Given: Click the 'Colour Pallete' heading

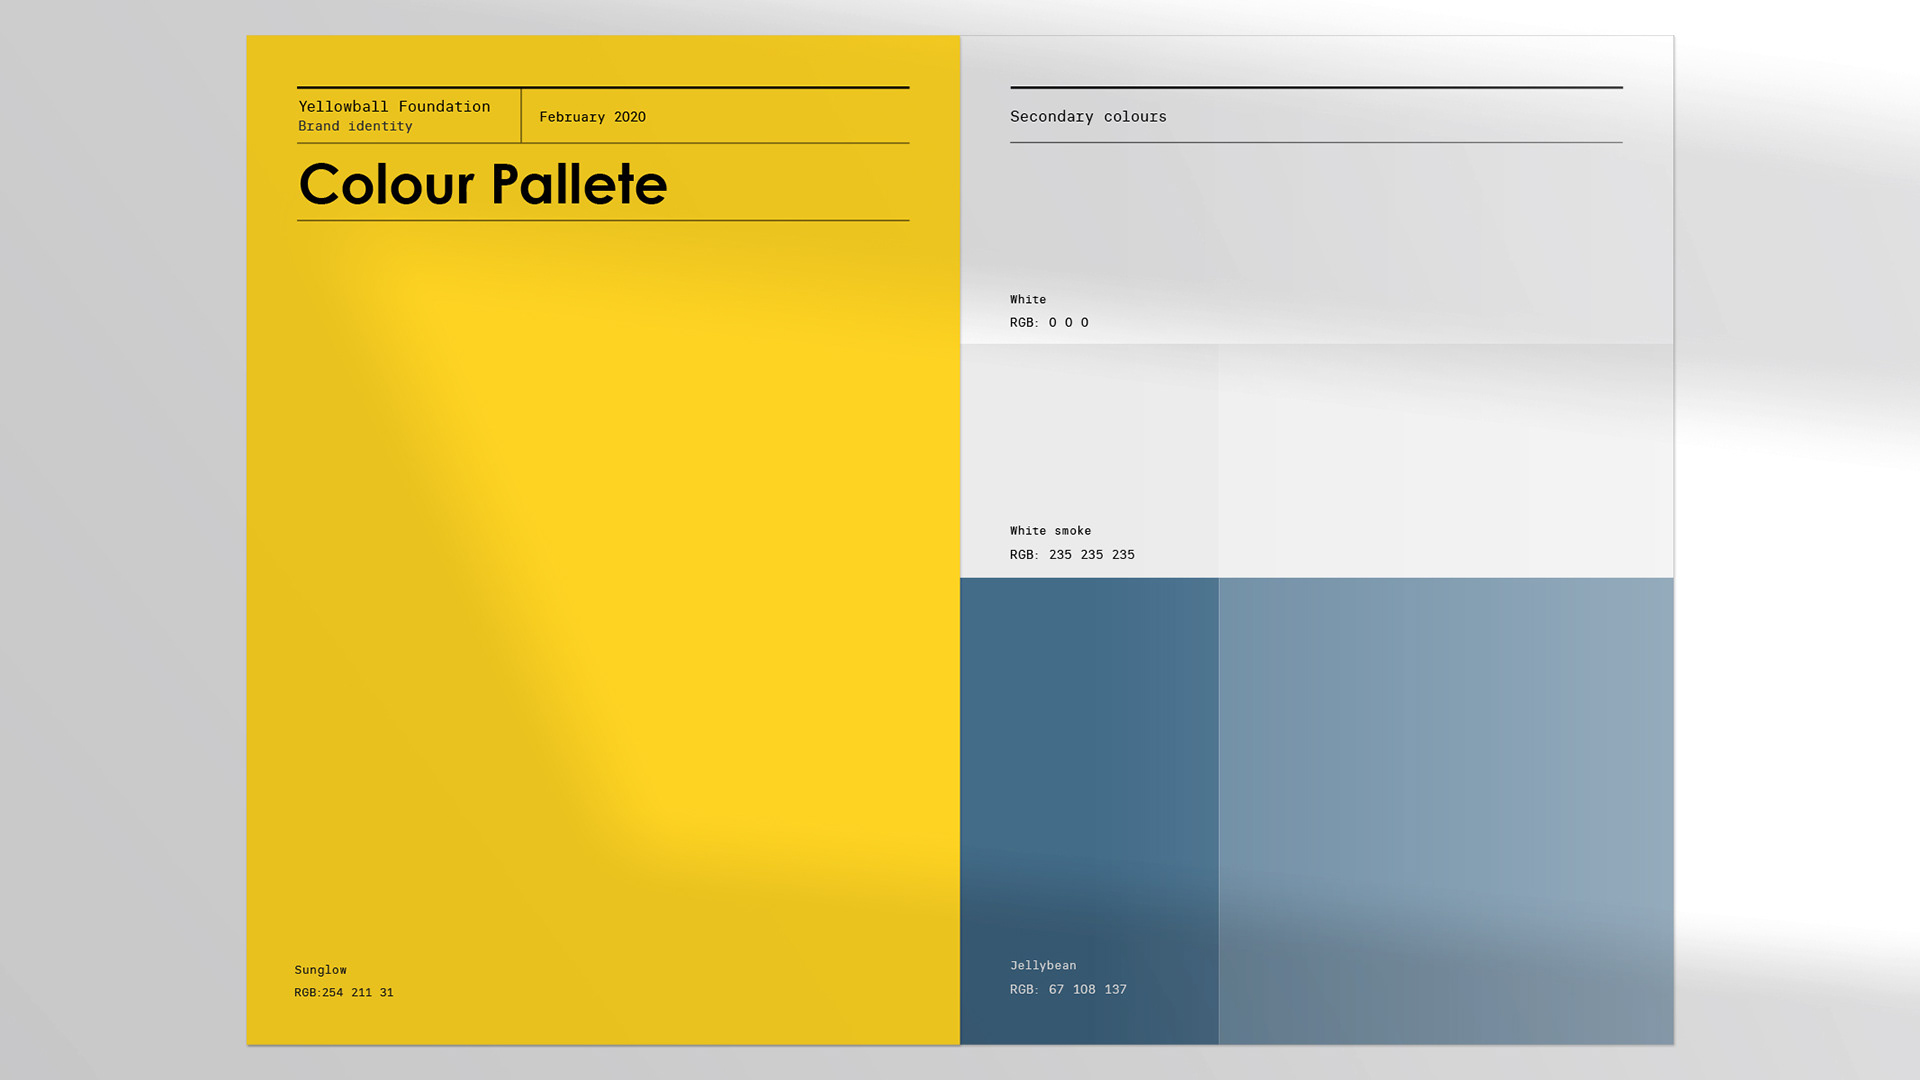Looking at the screenshot, I should (x=483, y=184).
